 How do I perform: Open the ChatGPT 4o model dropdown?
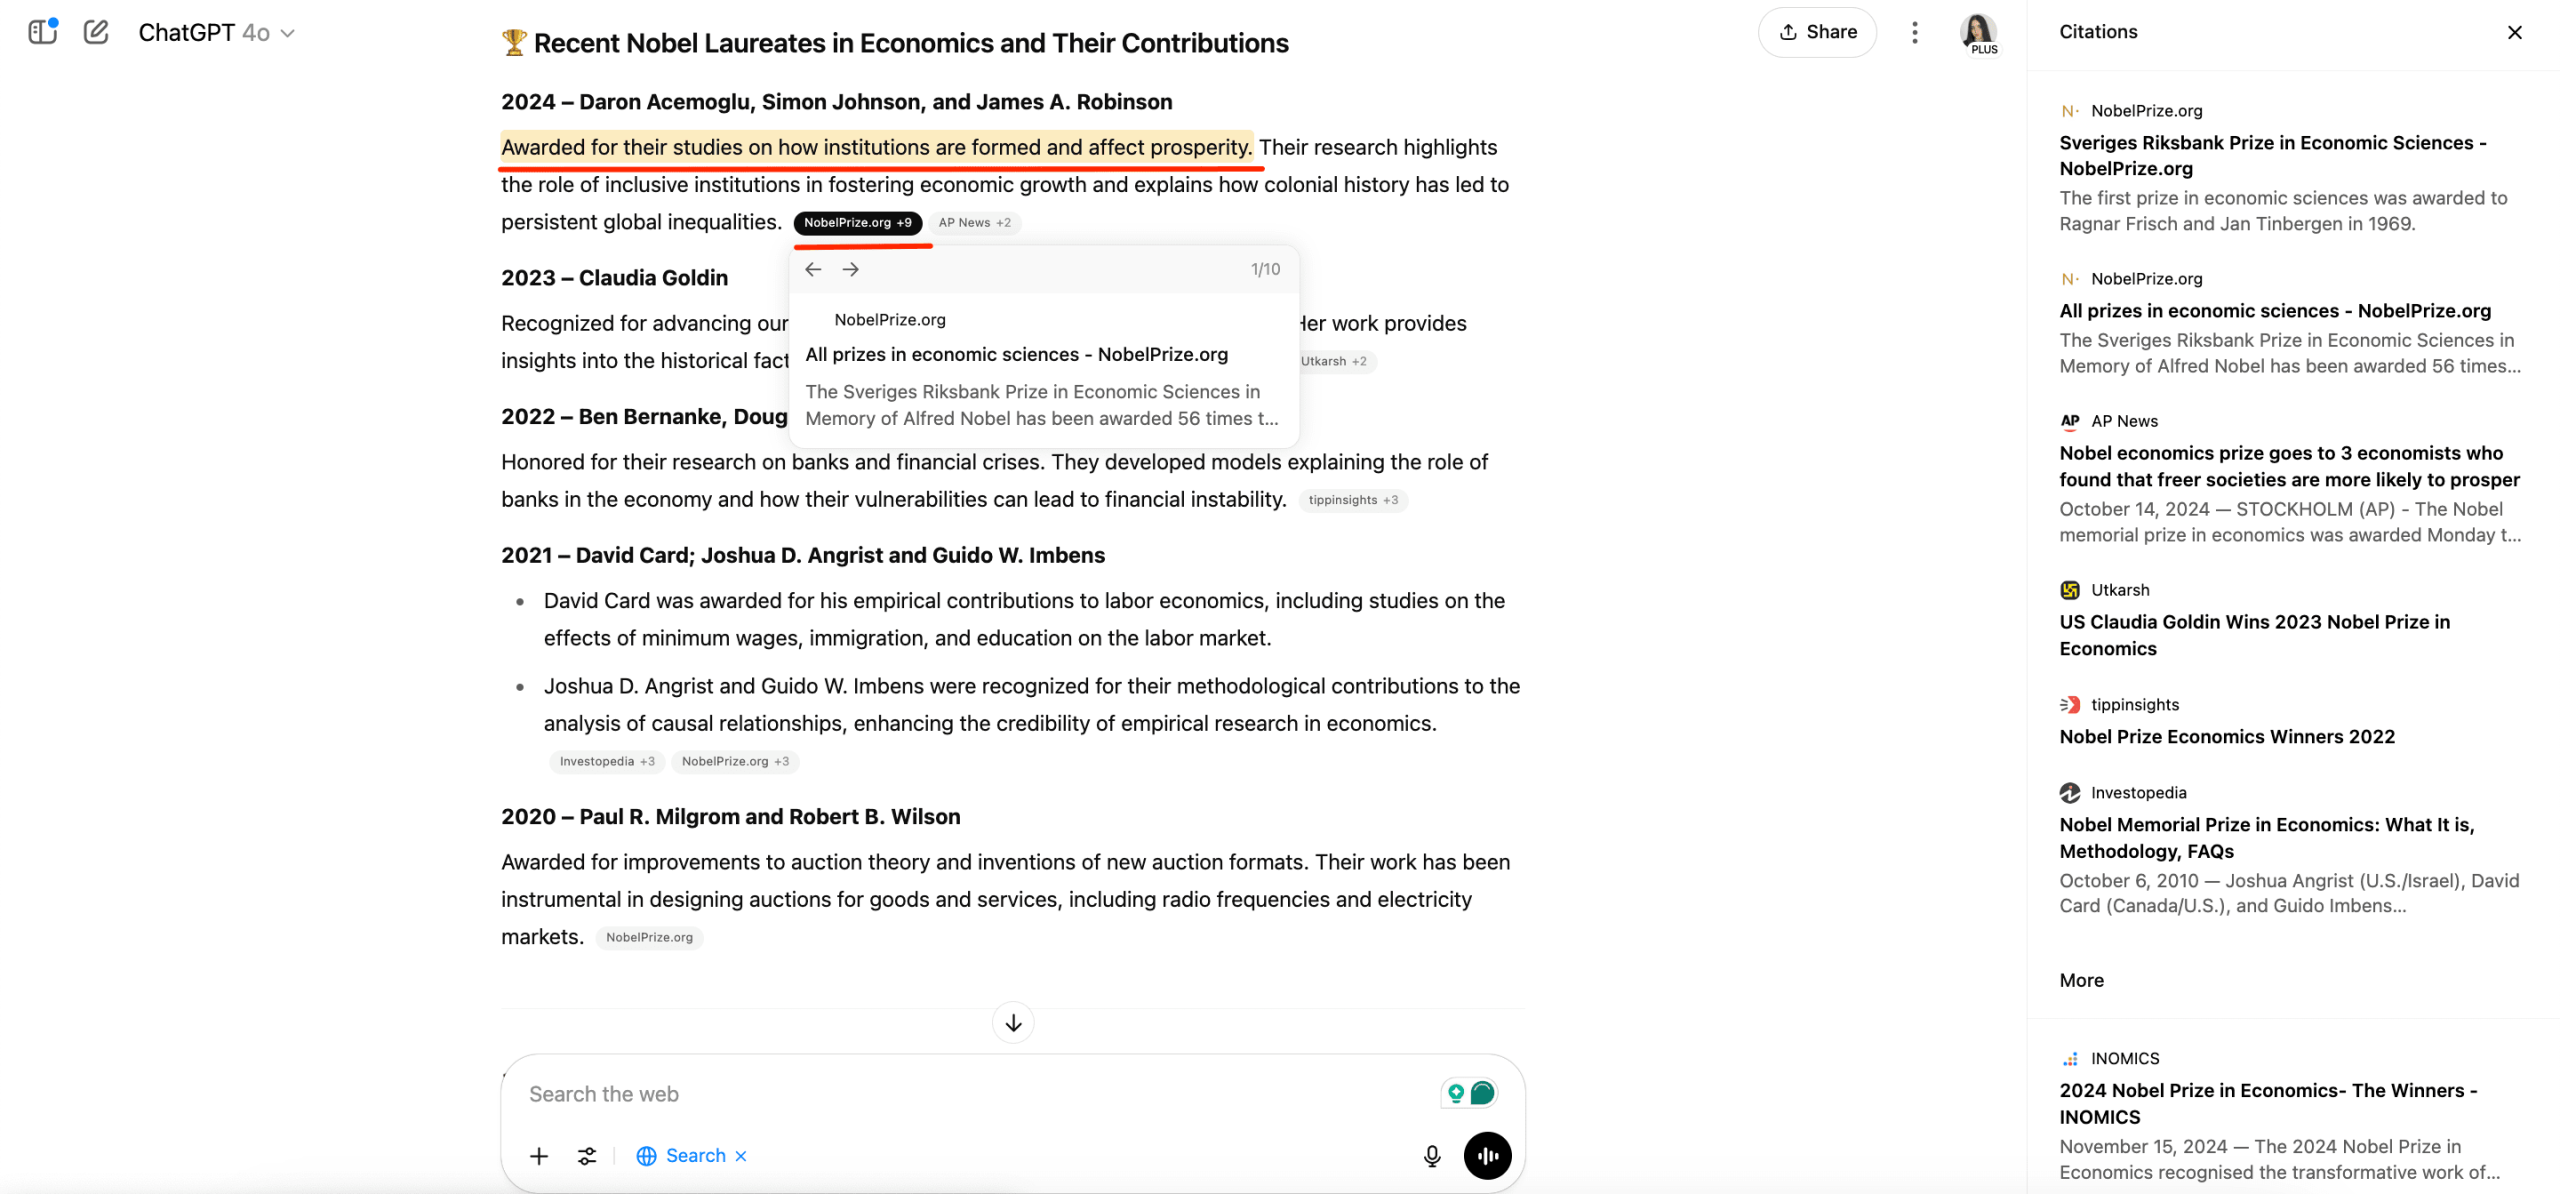(216, 33)
